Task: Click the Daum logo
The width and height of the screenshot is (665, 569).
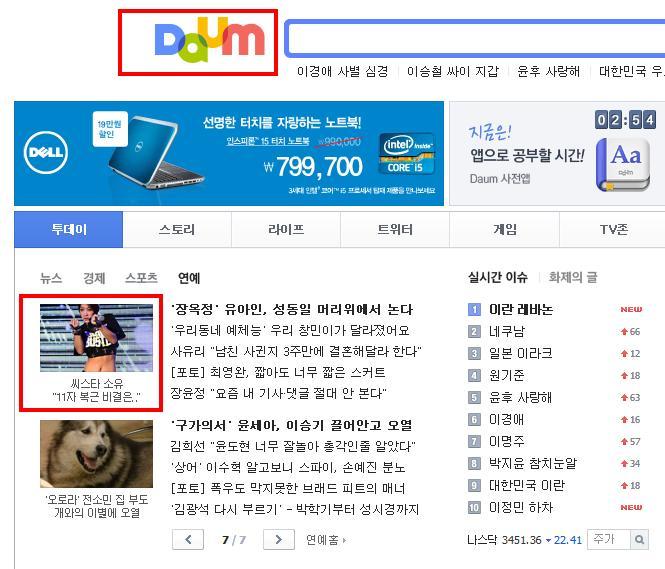Action: pyautogui.click(x=210, y=40)
